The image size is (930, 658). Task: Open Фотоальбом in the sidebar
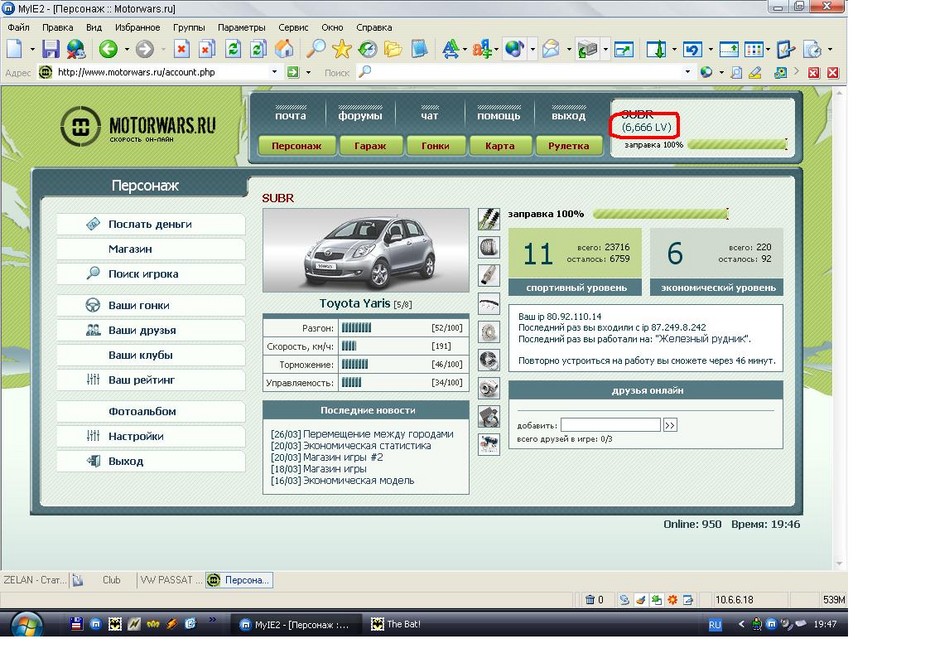click(151, 412)
